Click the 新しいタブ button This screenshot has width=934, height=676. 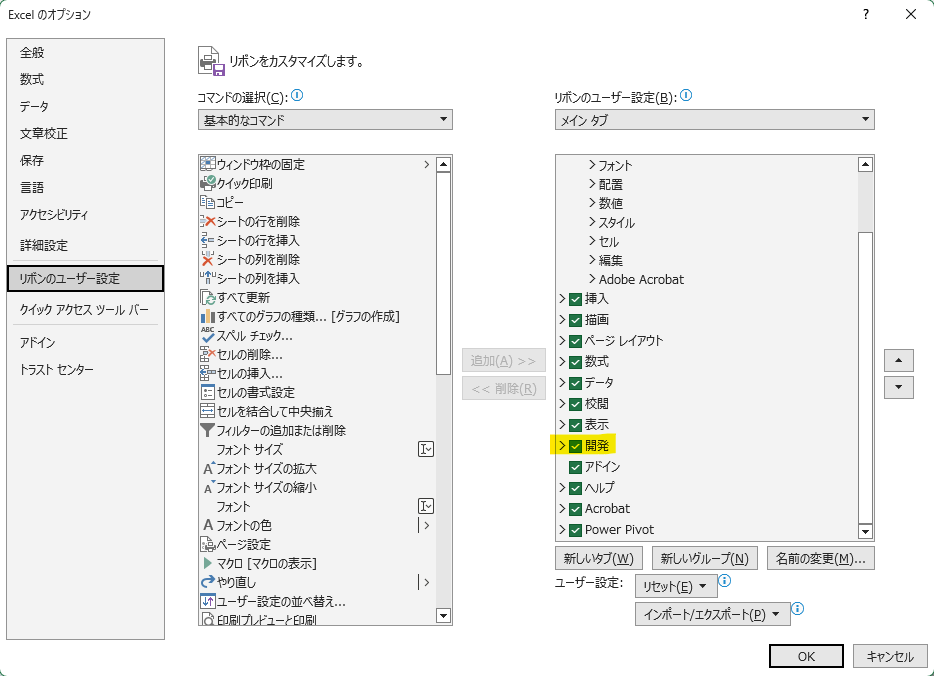click(x=598, y=558)
